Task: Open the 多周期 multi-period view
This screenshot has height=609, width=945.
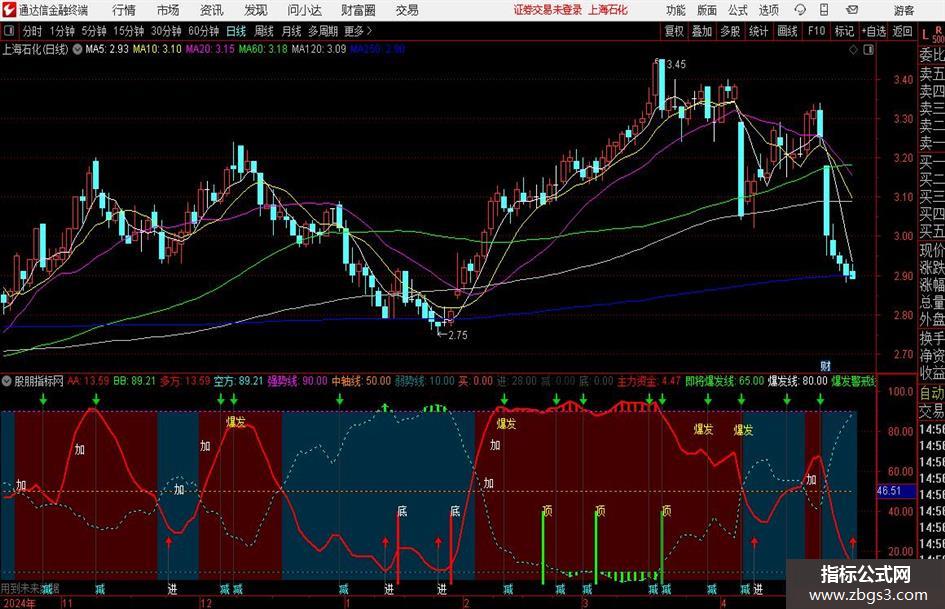Action: point(322,31)
